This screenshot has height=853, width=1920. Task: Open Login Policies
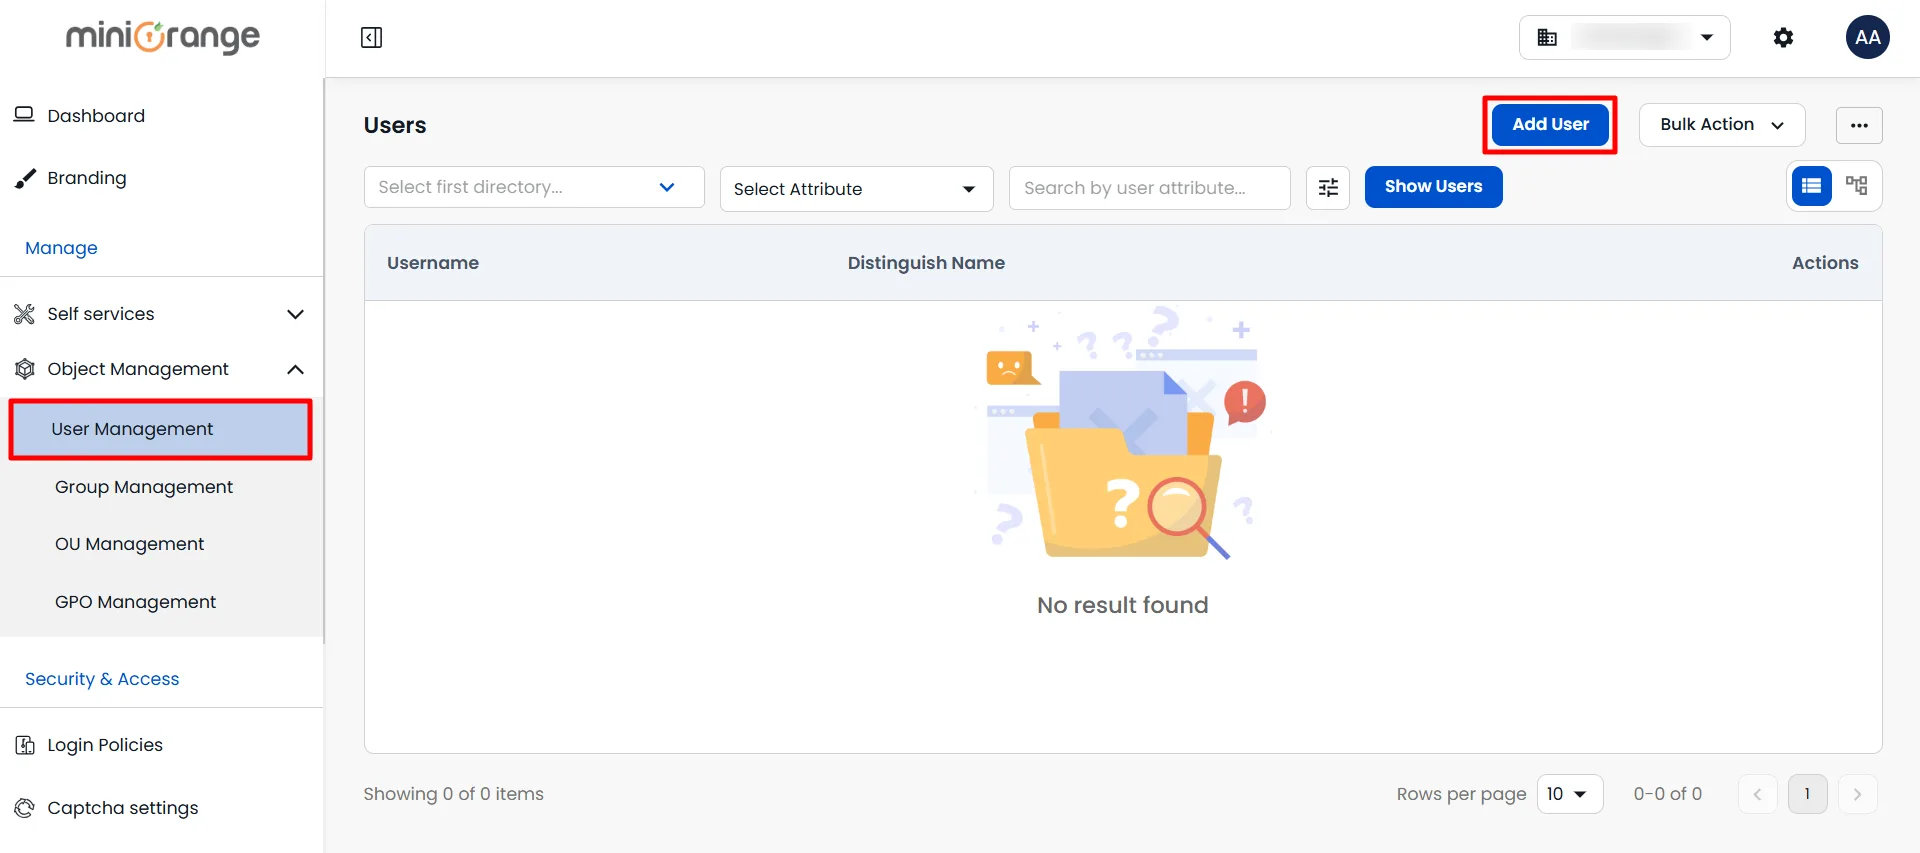[x=104, y=745]
